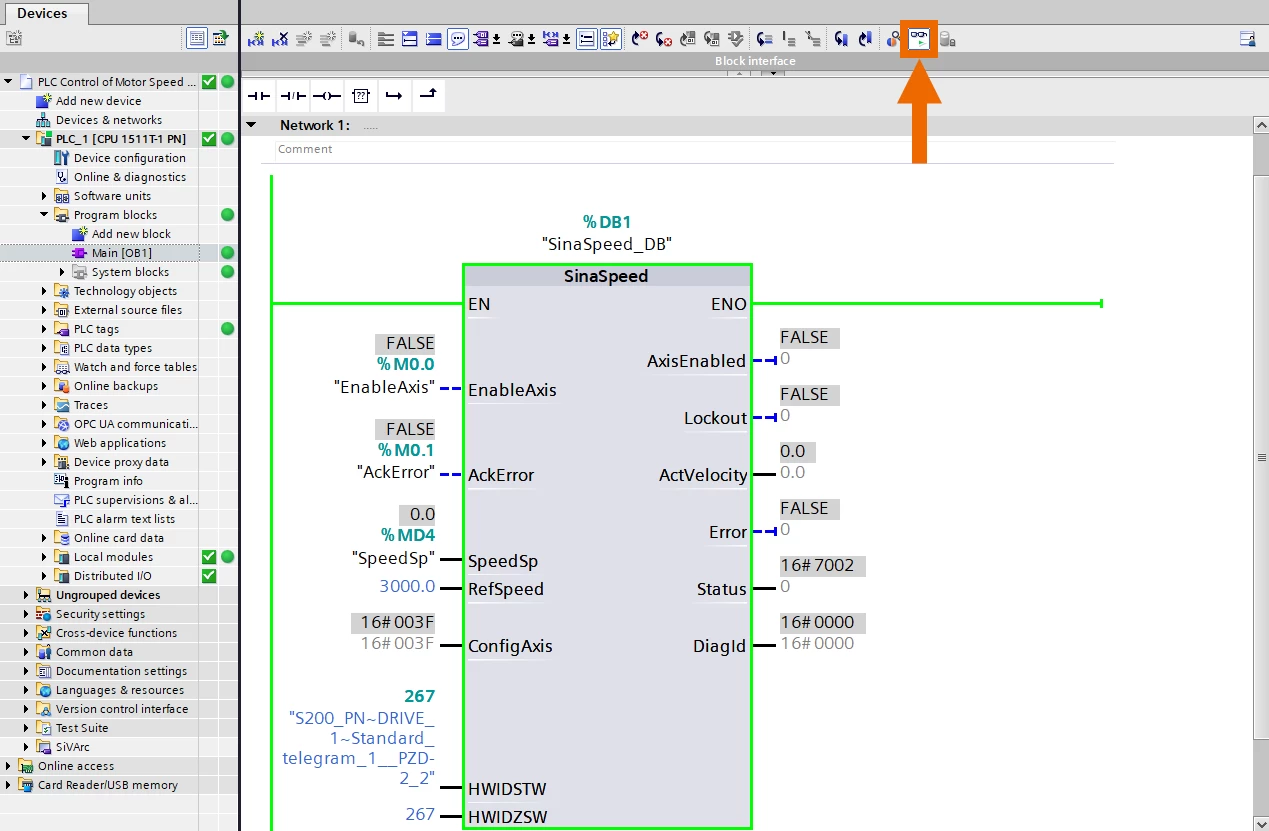
Task: Select Program info entry
Action: click(108, 481)
